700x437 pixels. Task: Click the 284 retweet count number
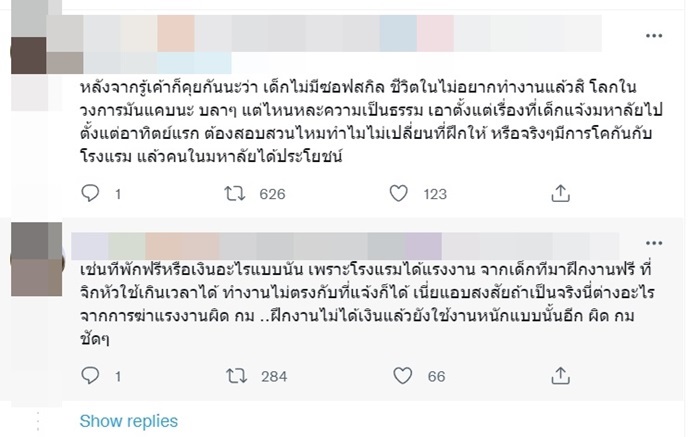tap(272, 376)
